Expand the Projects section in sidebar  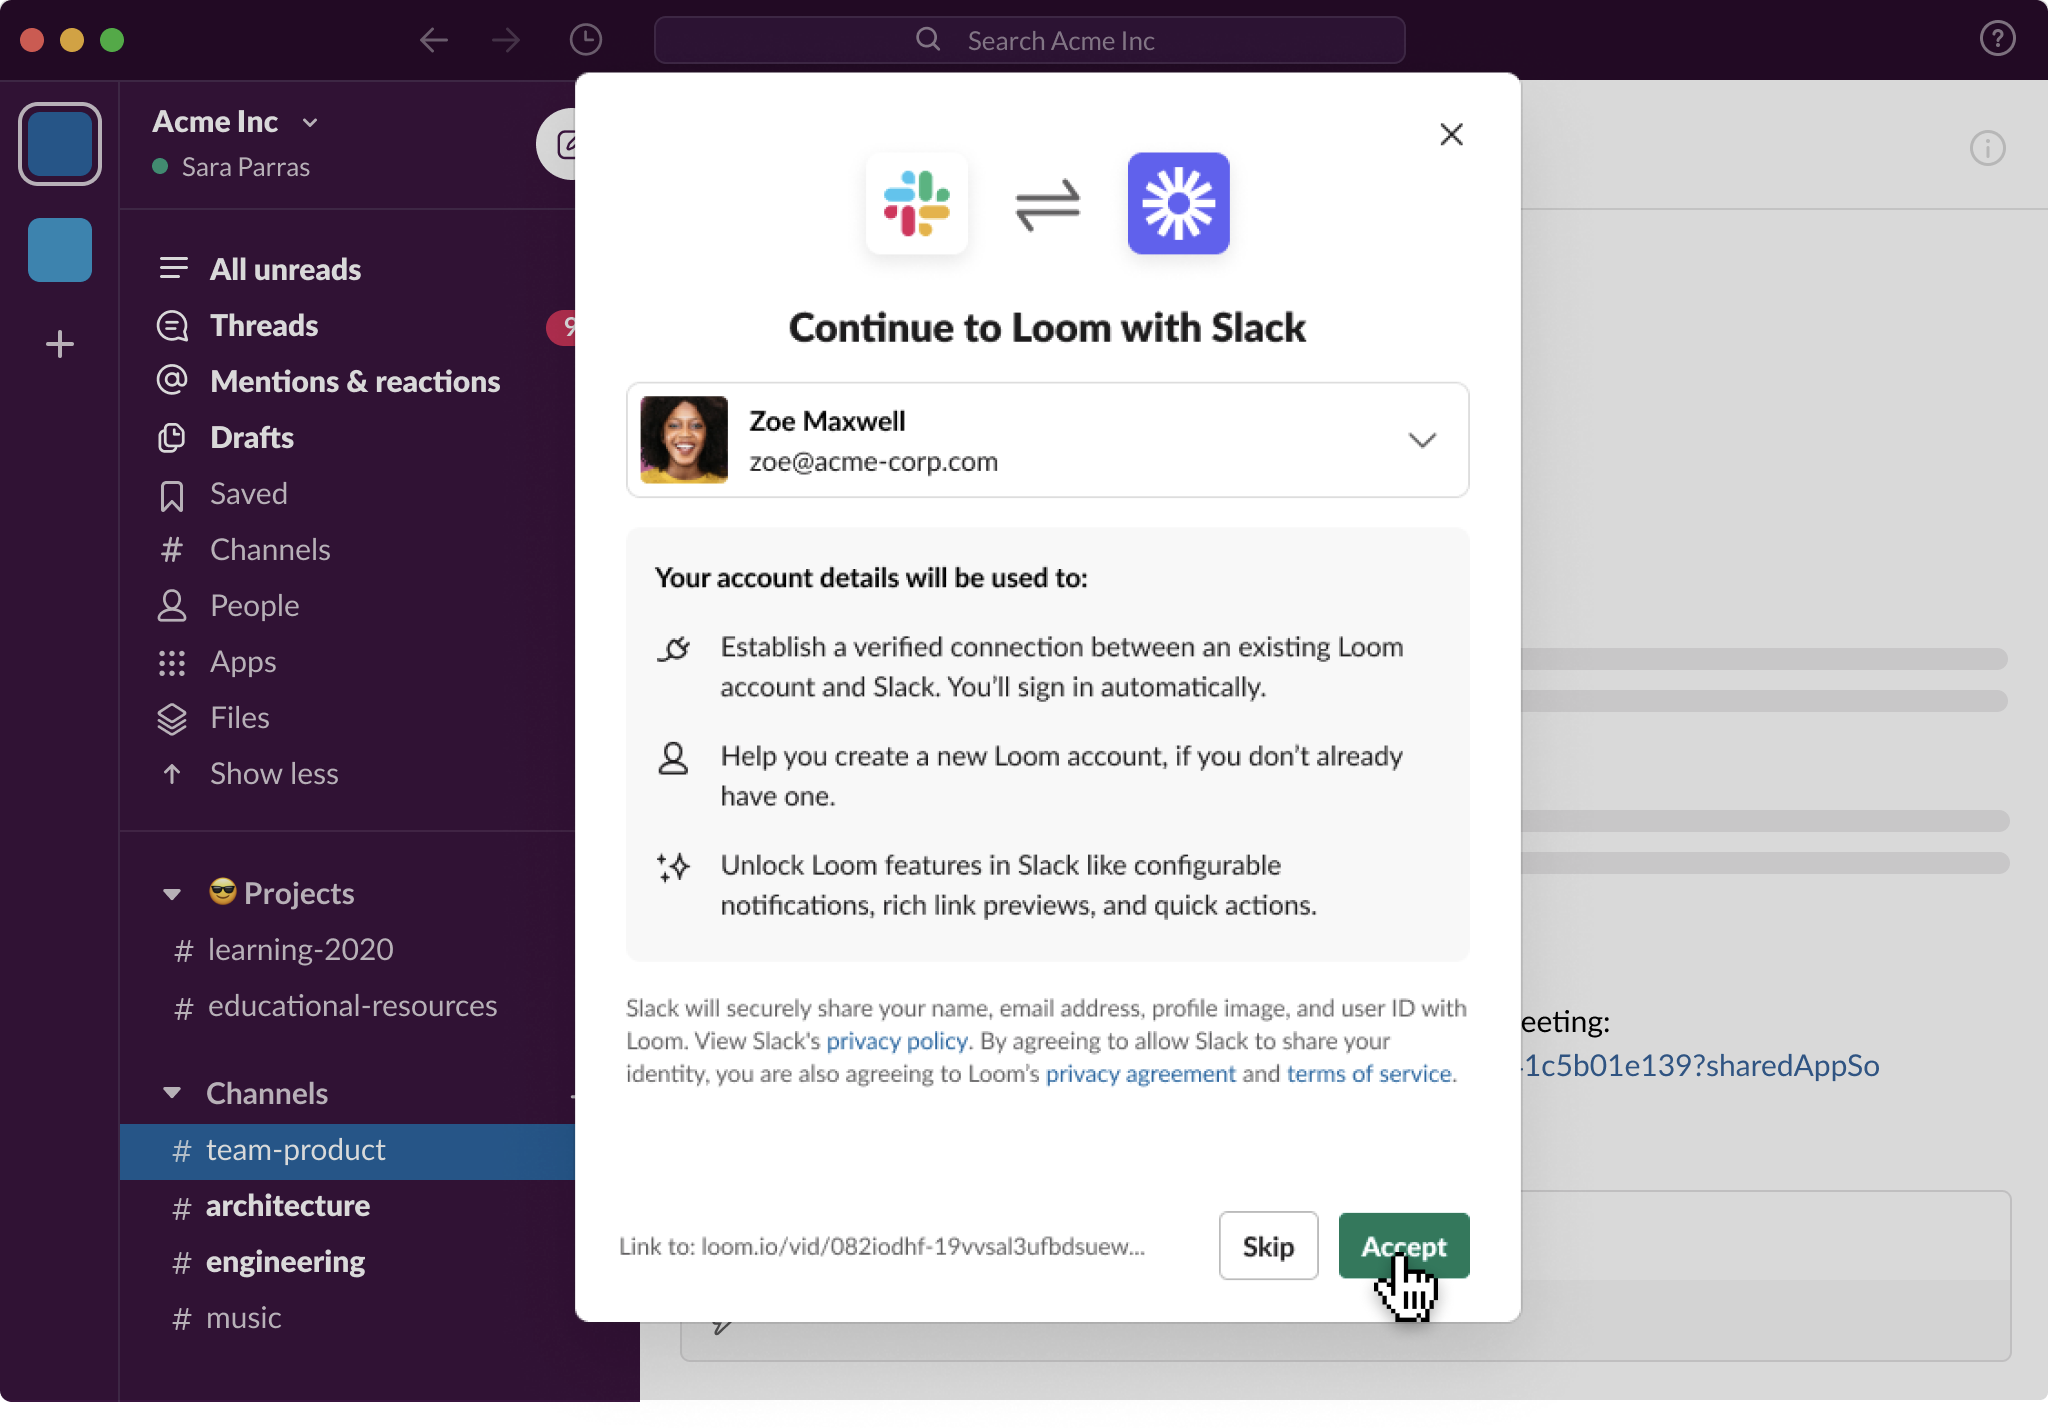click(x=173, y=893)
